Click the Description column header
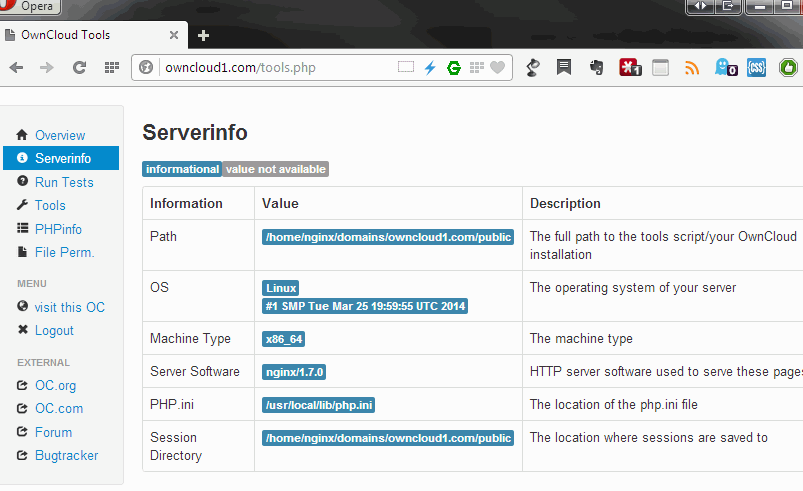The image size is (803, 491). pyautogui.click(x=565, y=203)
